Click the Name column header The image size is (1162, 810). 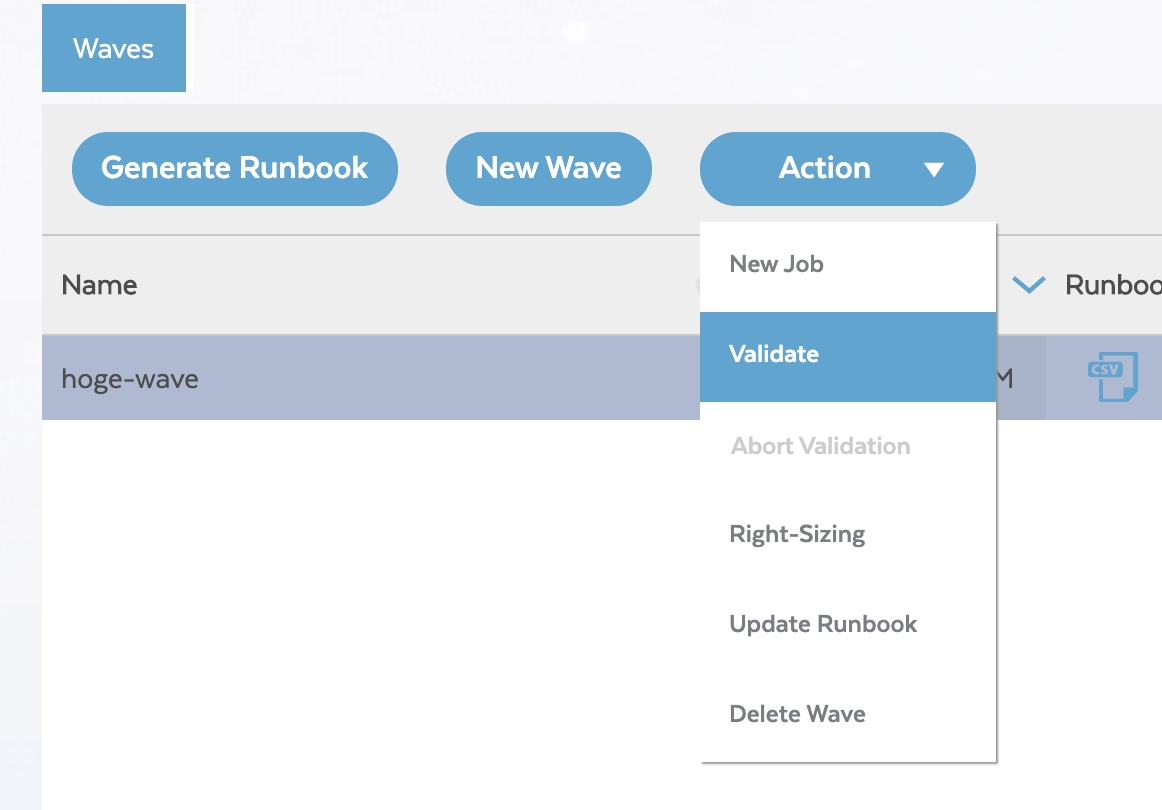[x=99, y=285]
